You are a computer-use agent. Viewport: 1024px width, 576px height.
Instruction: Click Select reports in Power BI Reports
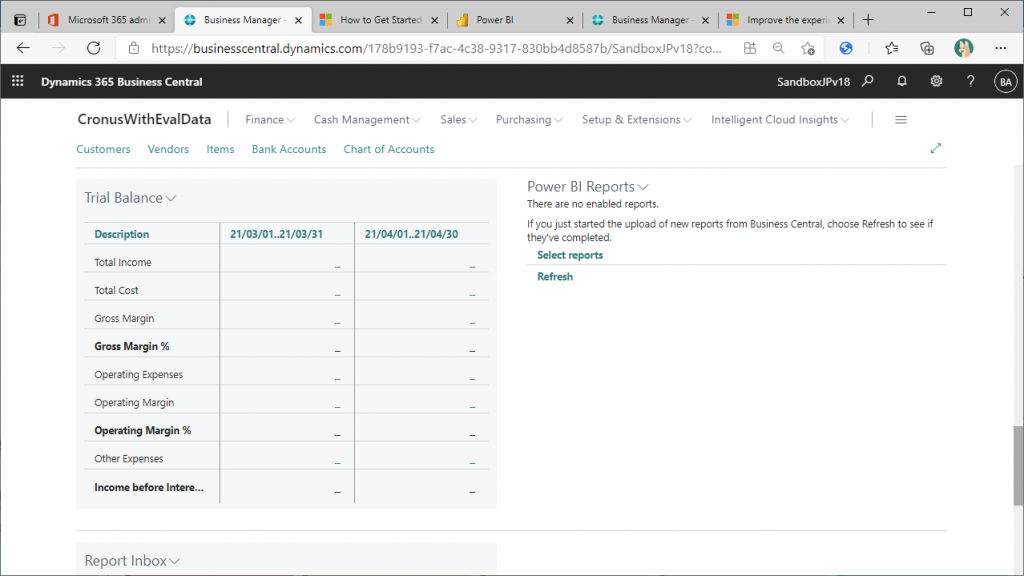point(569,255)
